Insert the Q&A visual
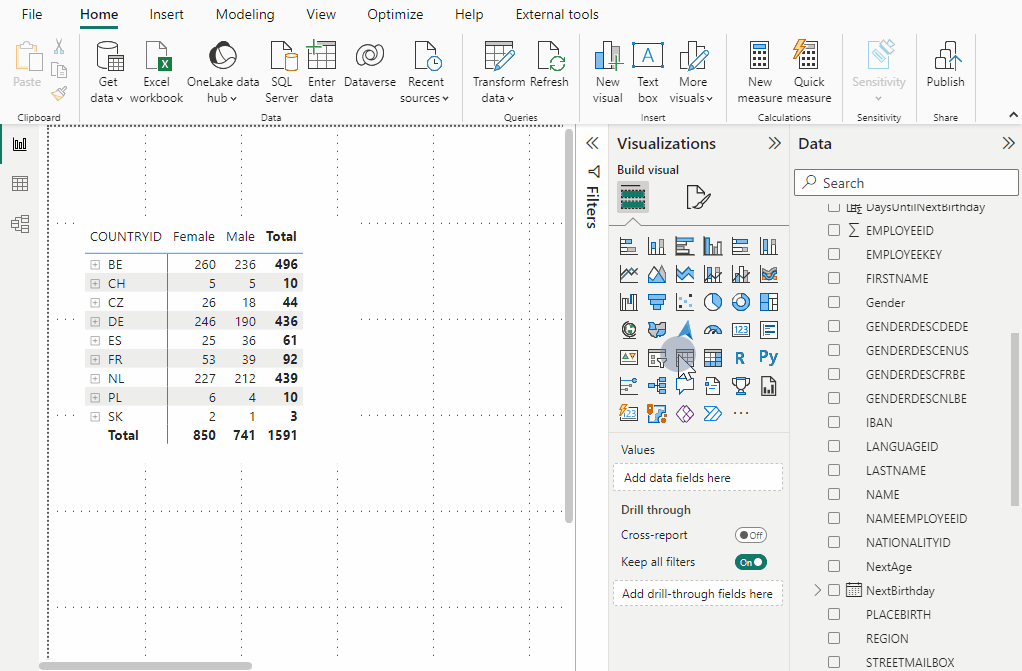 click(684, 385)
